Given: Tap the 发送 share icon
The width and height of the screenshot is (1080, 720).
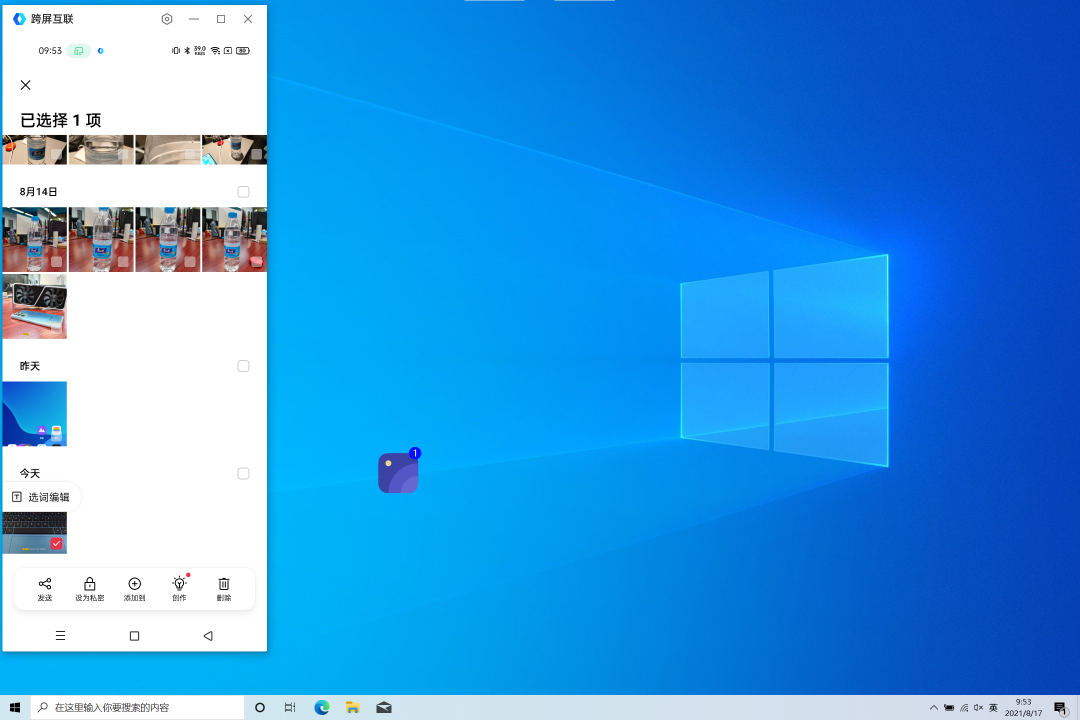Looking at the screenshot, I should click(x=45, y=585).
